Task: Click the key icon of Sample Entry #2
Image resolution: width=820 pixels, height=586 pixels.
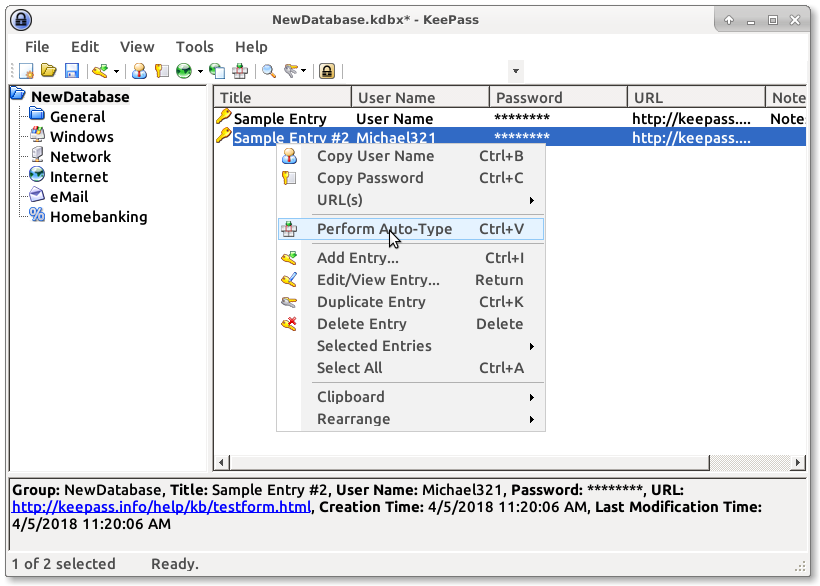Action: 223,136
